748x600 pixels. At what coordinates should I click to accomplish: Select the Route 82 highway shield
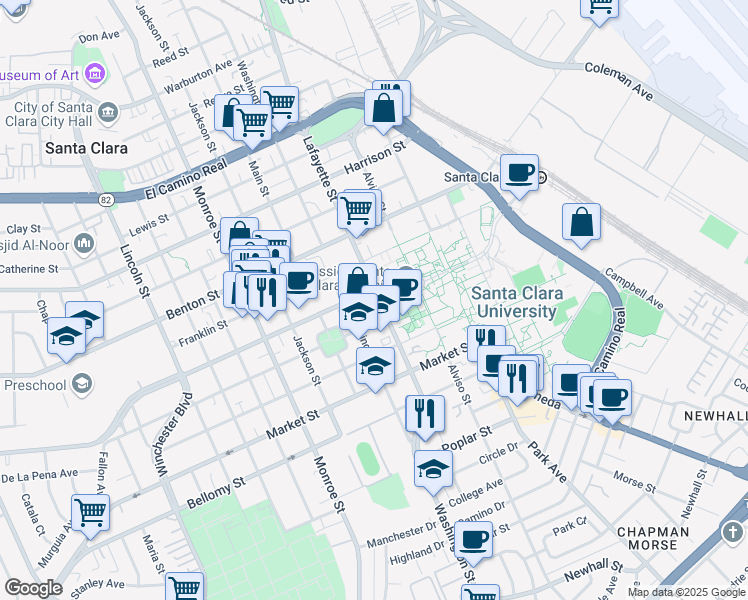coord(106,200)
